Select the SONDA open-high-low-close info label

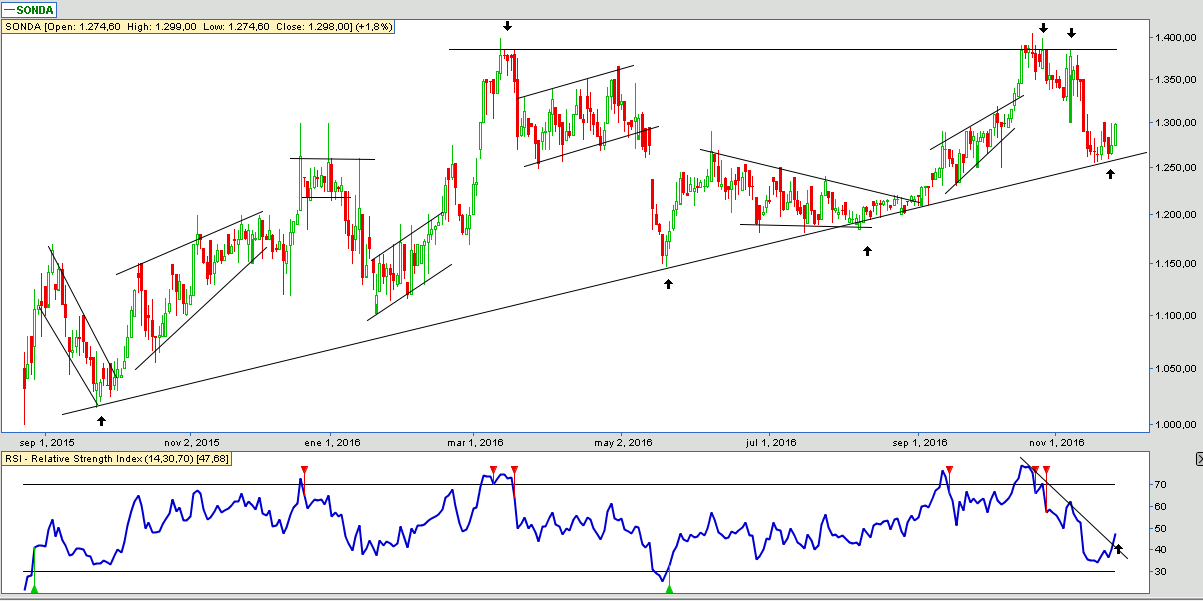pyautogui.click(x=198, y=27)
